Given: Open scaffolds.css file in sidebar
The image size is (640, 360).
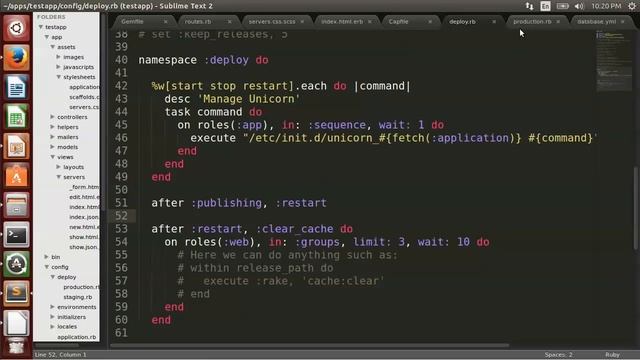Looking at the screenshot, I should point(84,97).
